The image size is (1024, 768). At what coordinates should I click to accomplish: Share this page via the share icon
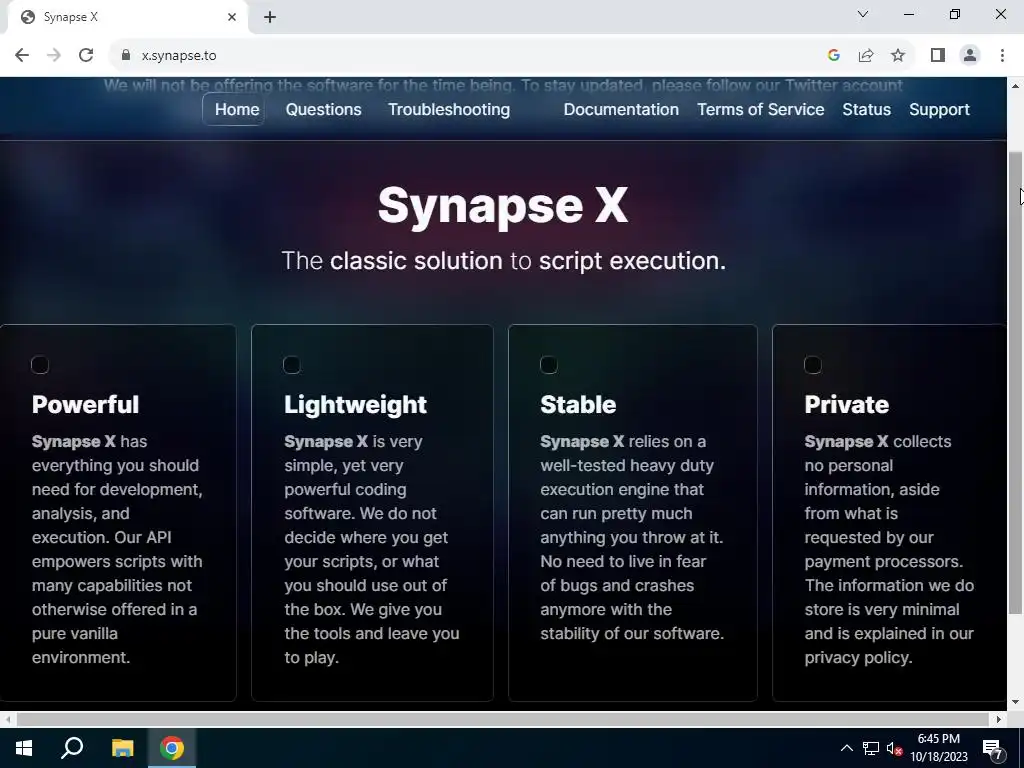coord(866,56)
